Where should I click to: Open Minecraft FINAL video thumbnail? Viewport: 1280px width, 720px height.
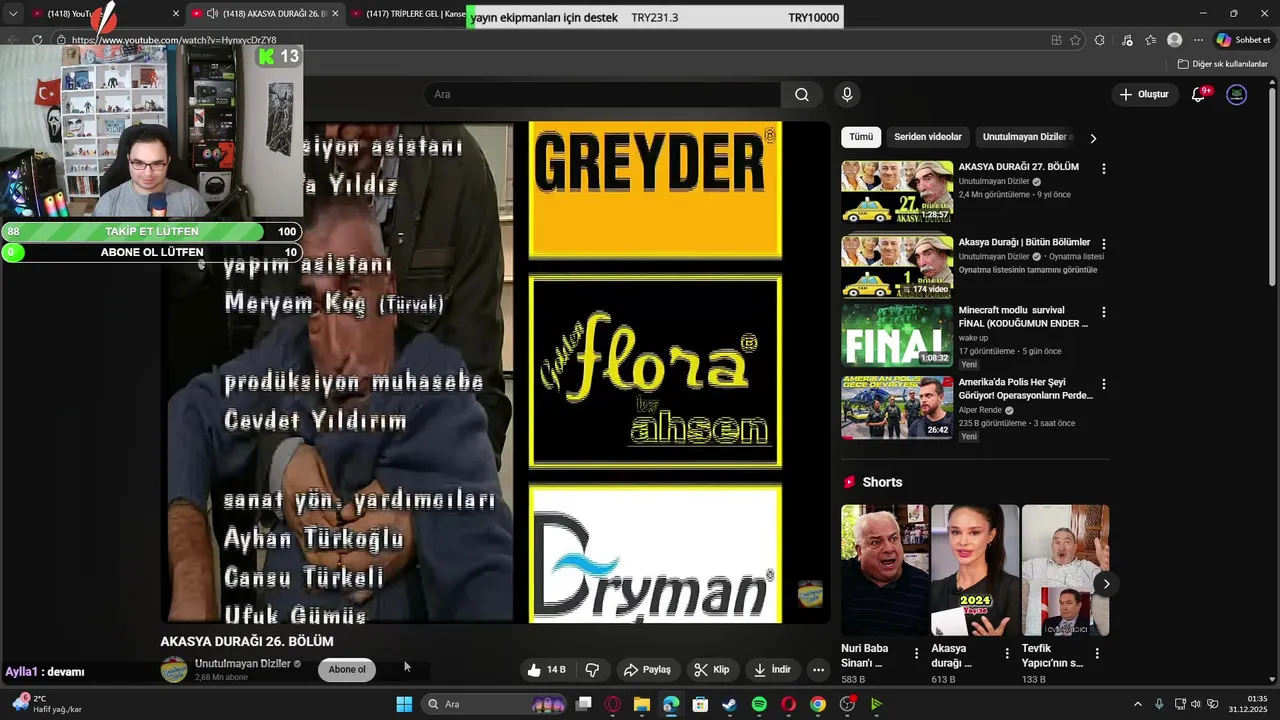(897, 335)
